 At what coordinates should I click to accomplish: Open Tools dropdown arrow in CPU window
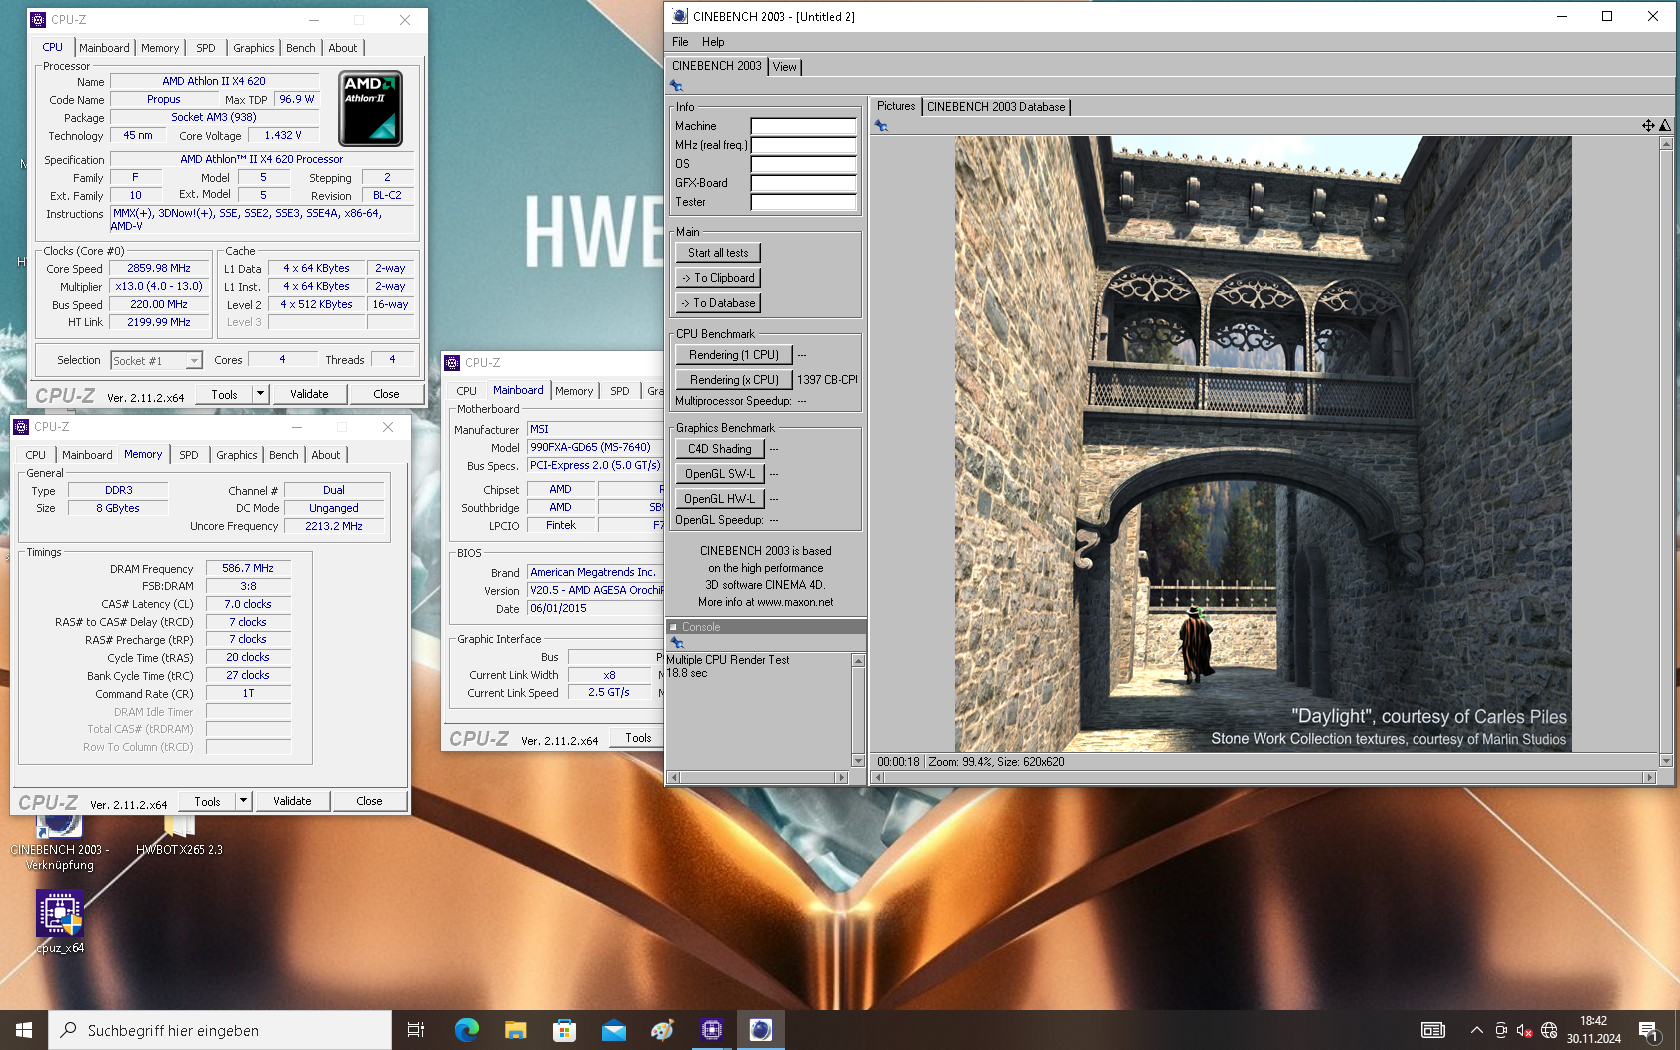point(260,394)
